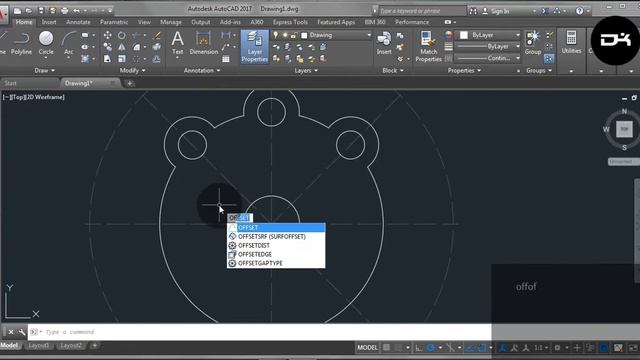The height and width of the screenshot is (360, 640).
Task: Insert a Table from Annotation panel
Action: (x=226, y=59)
